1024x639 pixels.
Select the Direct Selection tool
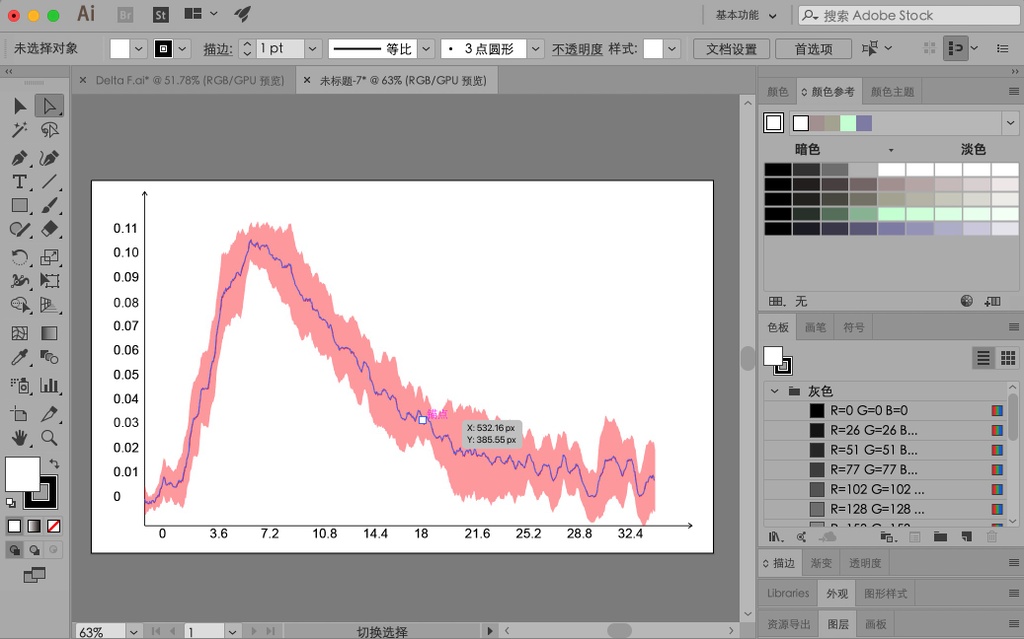49,105
